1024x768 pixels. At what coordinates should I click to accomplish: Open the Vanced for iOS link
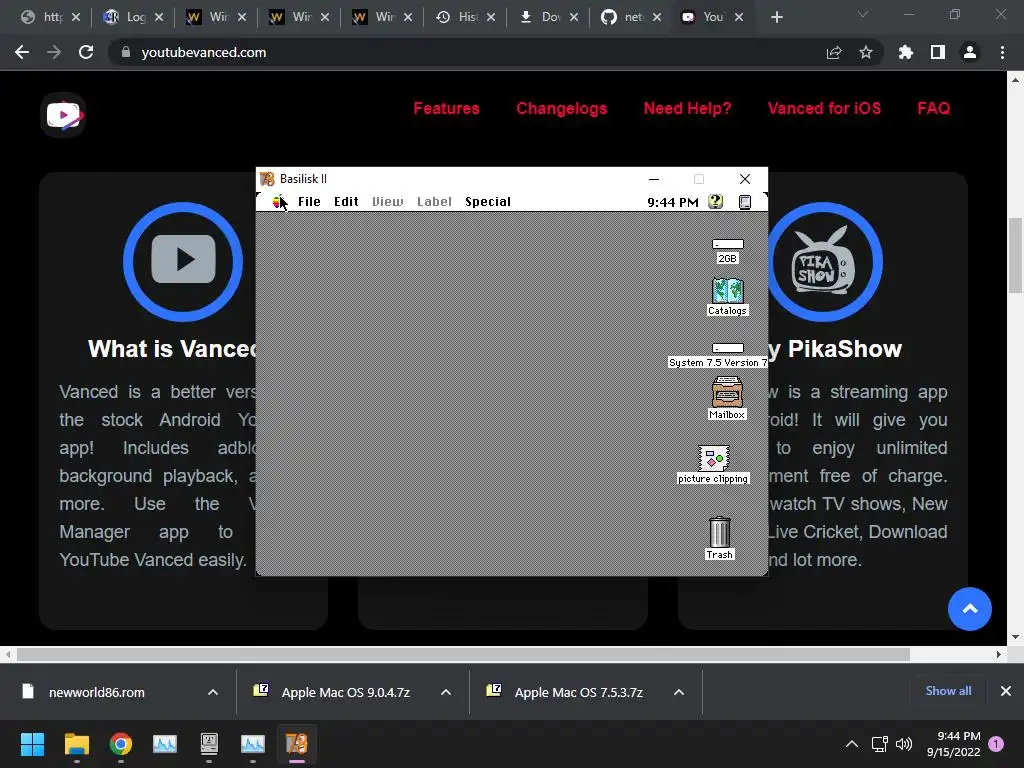pyautogui.click(x=824, y=108)
